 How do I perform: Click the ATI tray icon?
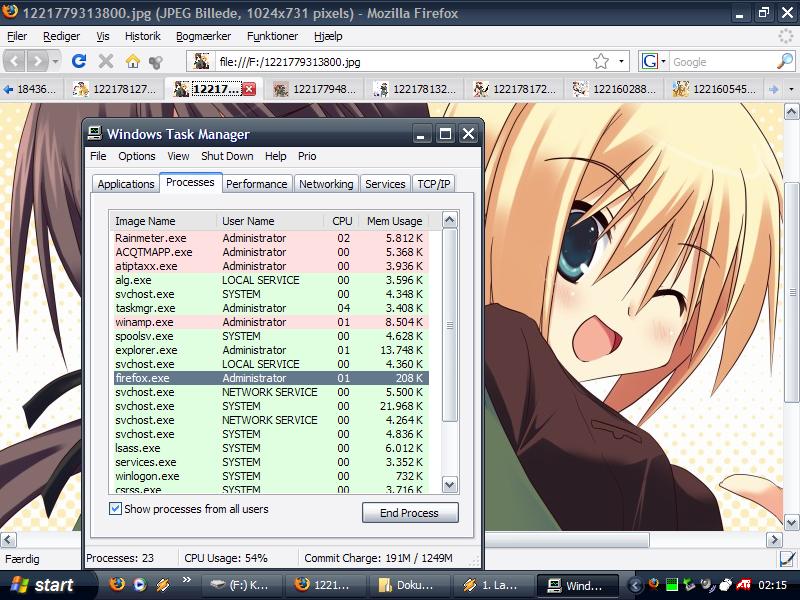click(x=745, y=585)
